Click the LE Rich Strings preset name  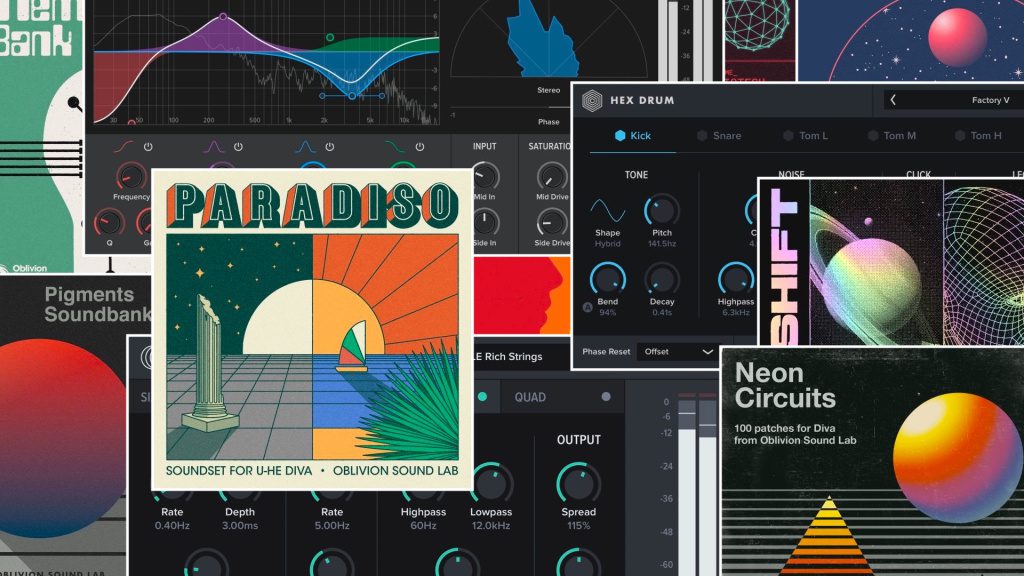point(508,357)
